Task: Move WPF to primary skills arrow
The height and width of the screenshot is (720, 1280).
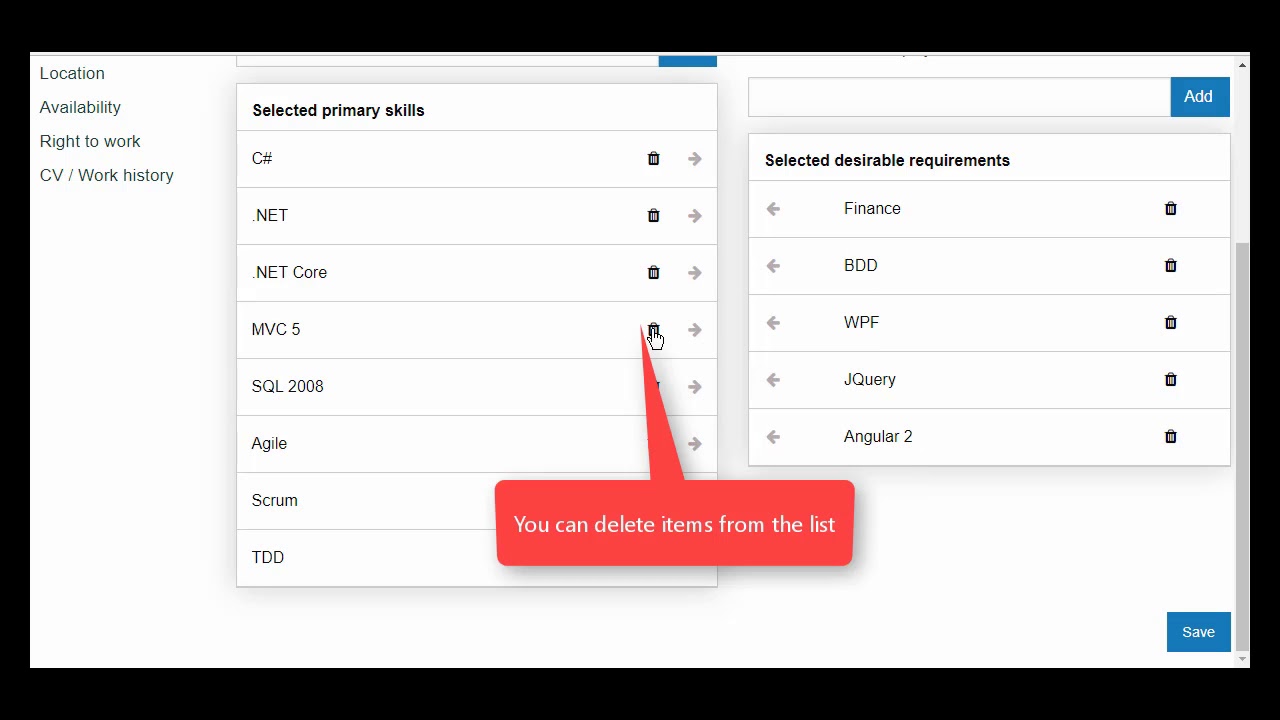Action: [773, 323]
